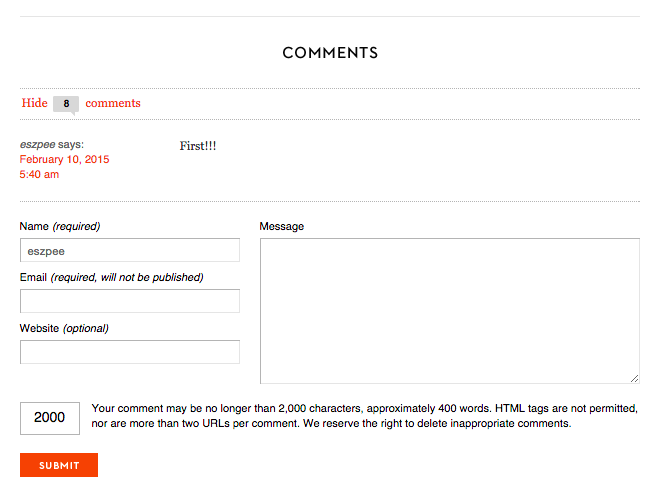Click inside the Message text area
Viewport: 655px width, 496px height.
(449, 310)
